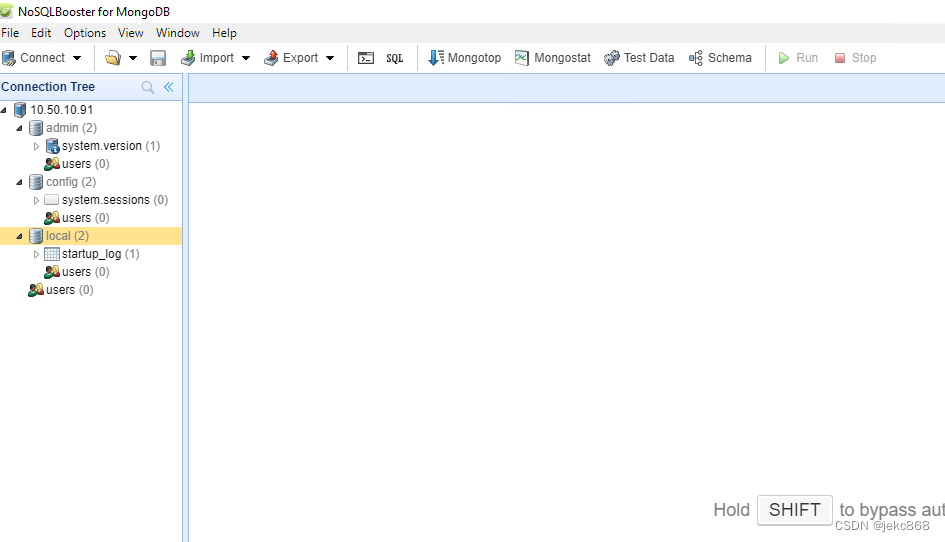Open the Connect dropdown arrow
The width and height of the screenshot is (945, 542).
(x=77, y=58)
